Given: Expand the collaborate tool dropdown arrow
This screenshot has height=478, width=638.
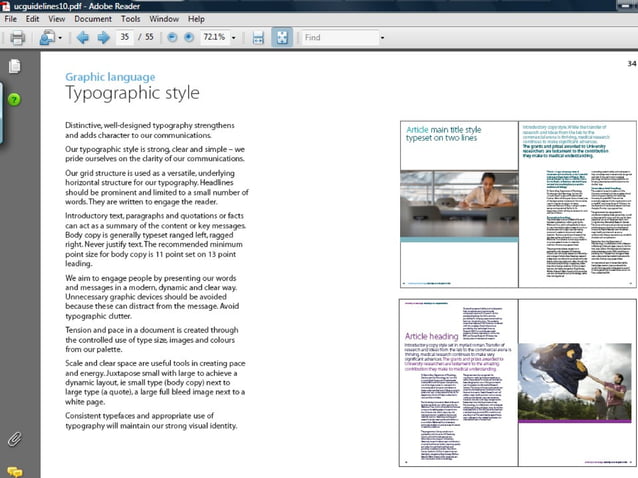Looking at the screenshot, I should (60, 38).
